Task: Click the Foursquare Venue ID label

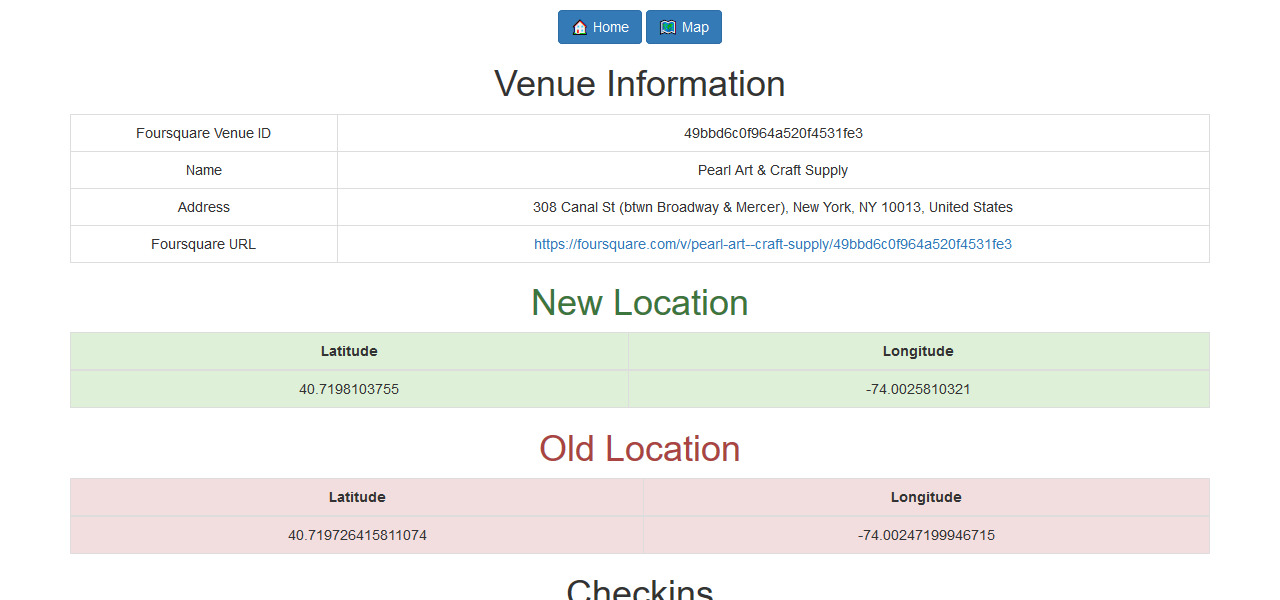Action: click(204, 133)
